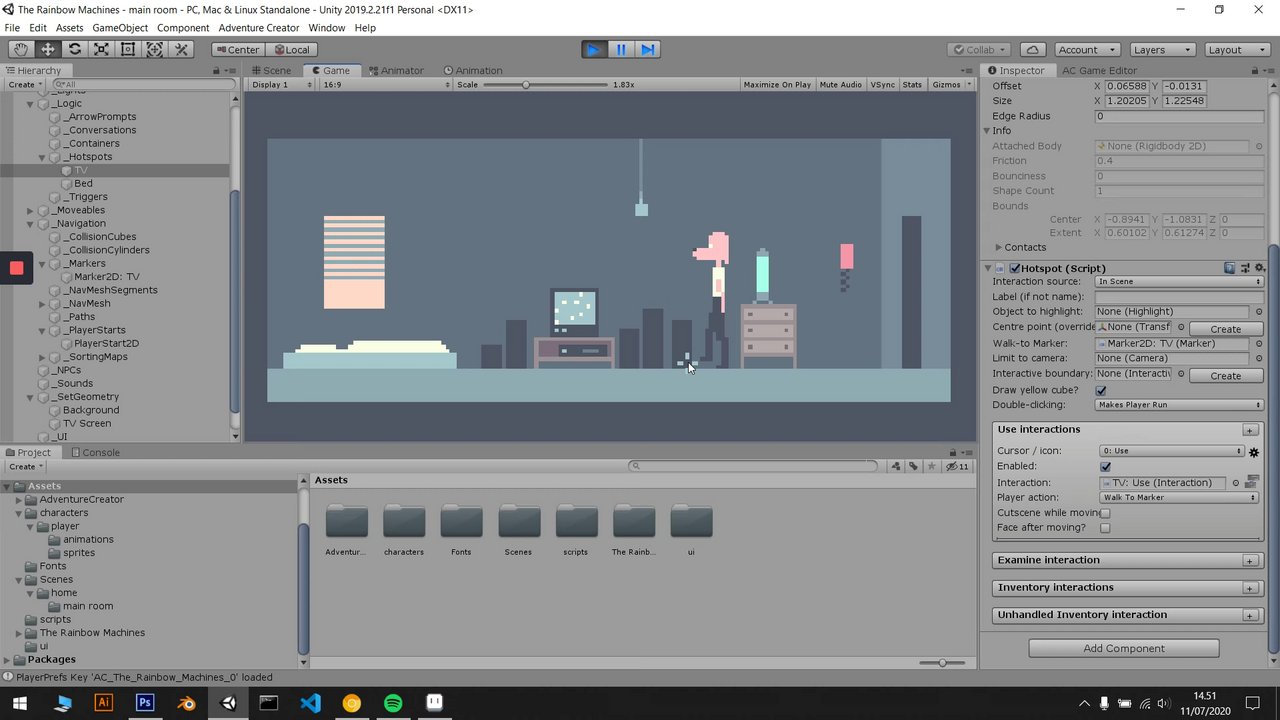This screenshot has width=1280, height=720.
Task: Open the Adventure Creator menu
Action: click(x=258, y=28)
